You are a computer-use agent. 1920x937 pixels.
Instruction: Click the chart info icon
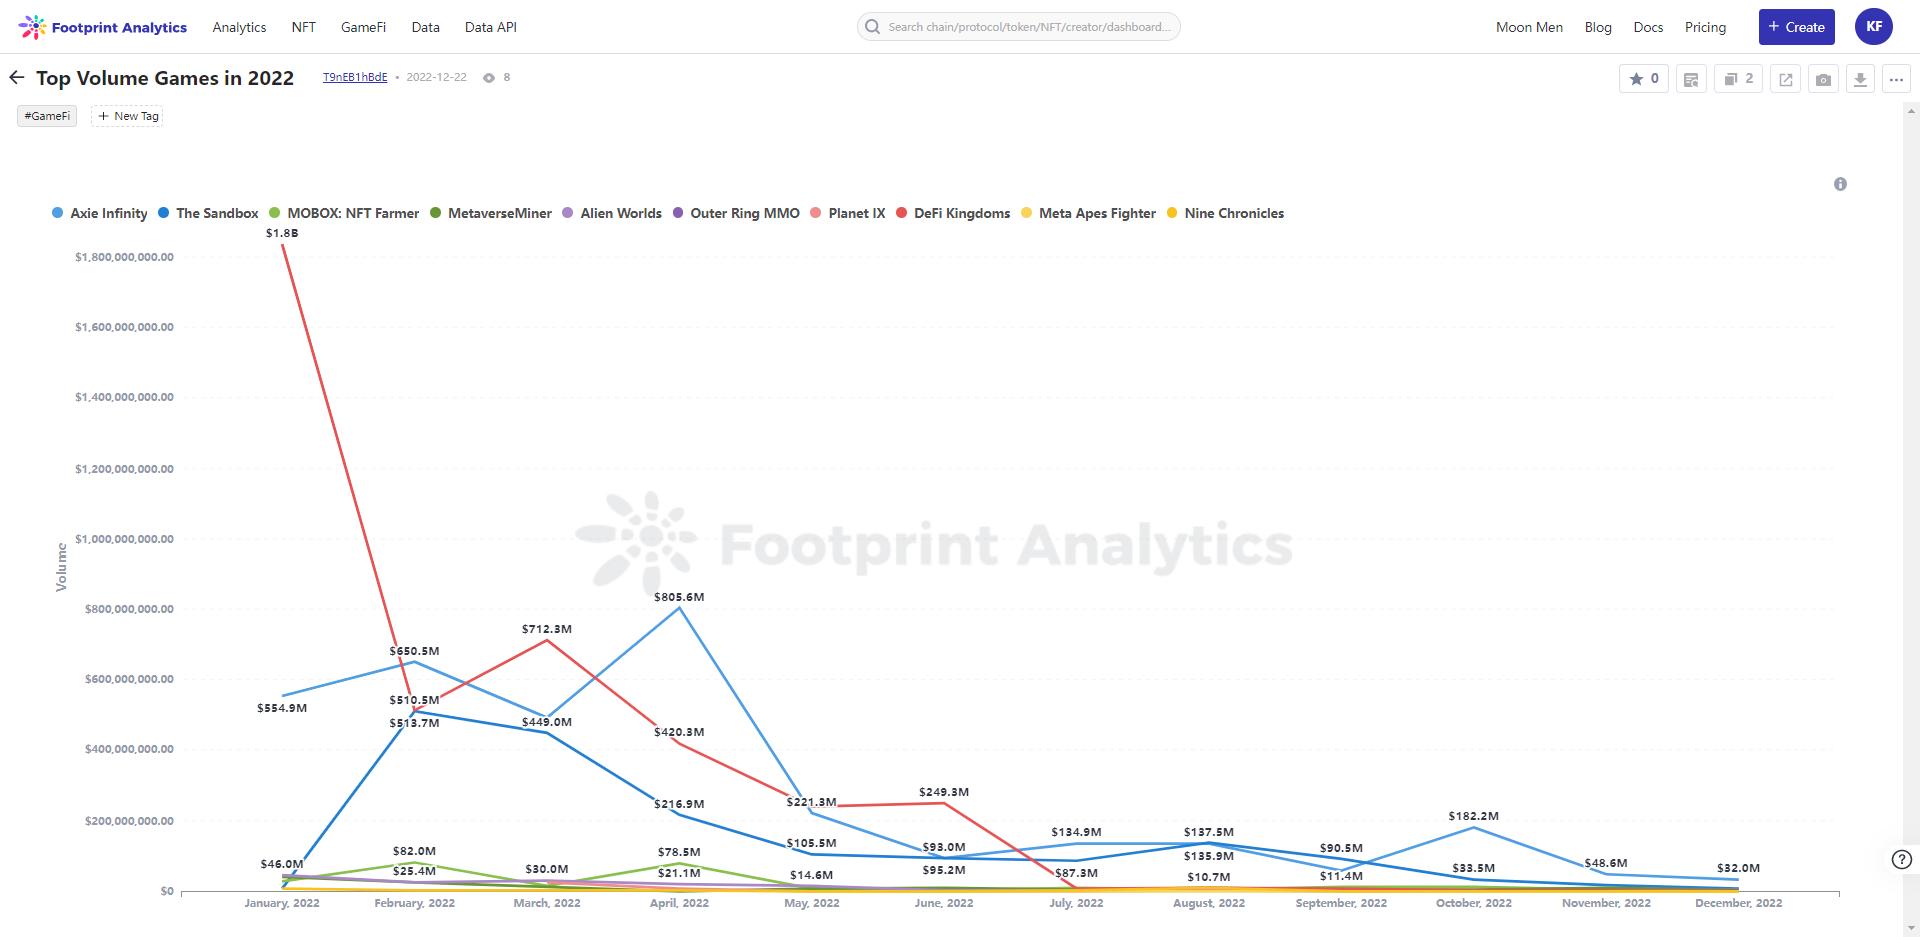[x=1840, y=184]
